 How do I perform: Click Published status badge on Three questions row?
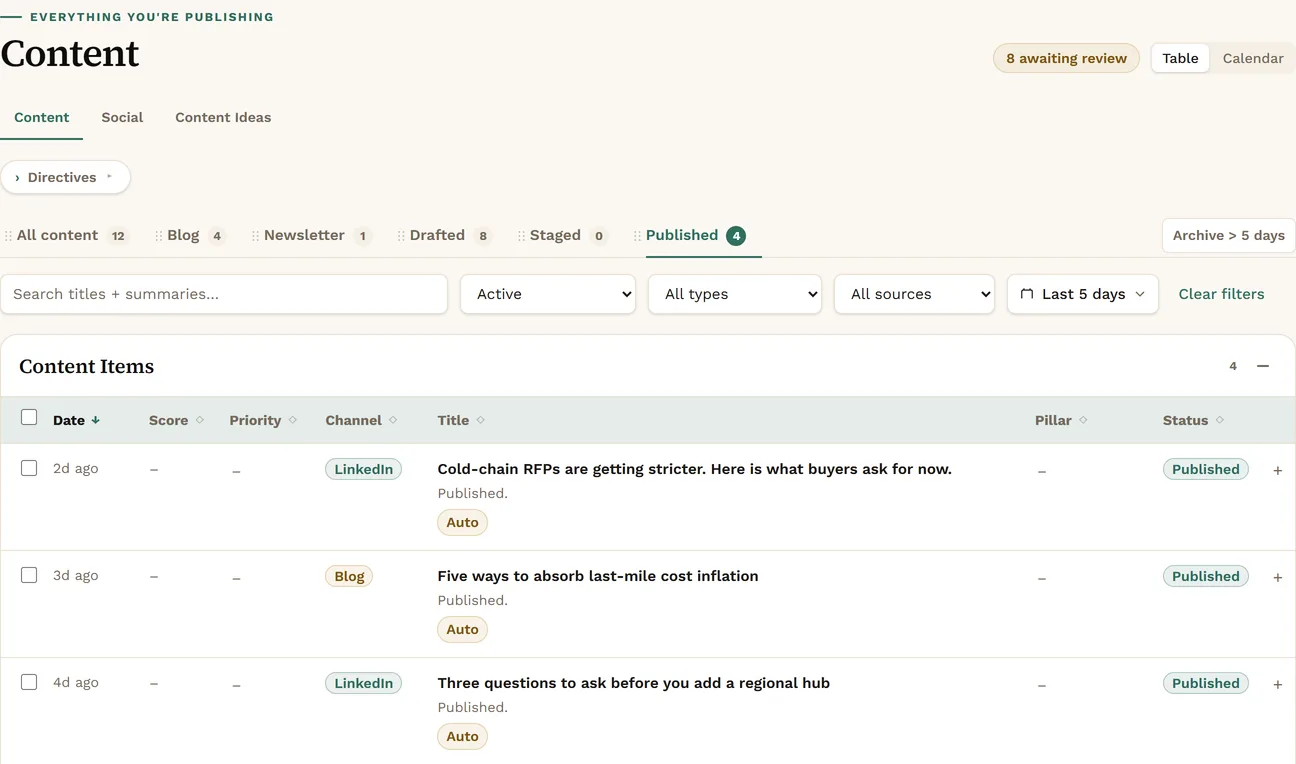click(1205, 683)
